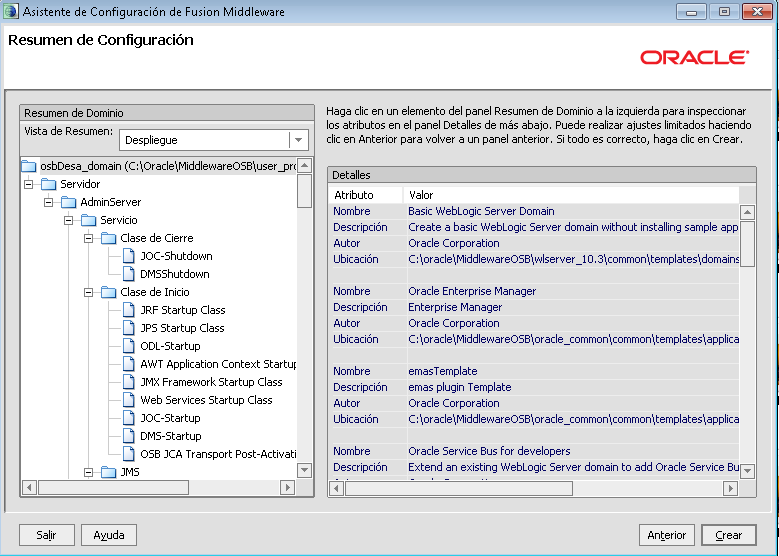This screenshot has height=556, width=779.
Task: Click the DMSShutdown document icon
Action: point(129,274)
